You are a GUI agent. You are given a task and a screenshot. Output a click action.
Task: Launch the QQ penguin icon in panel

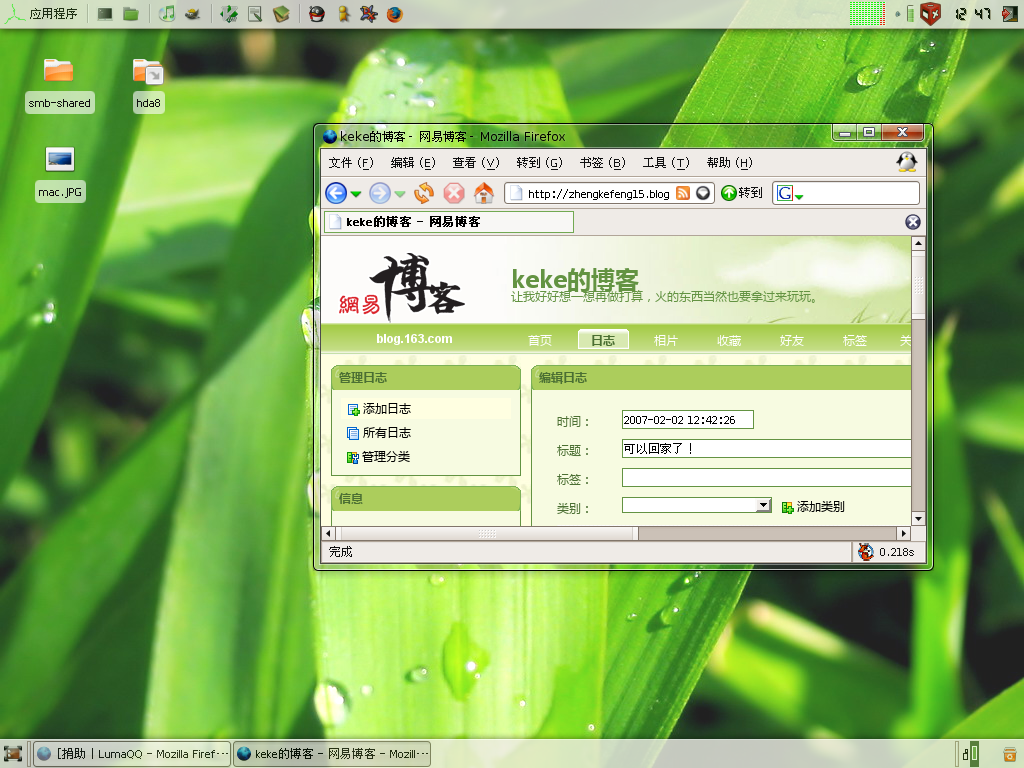tap(317, 14)
